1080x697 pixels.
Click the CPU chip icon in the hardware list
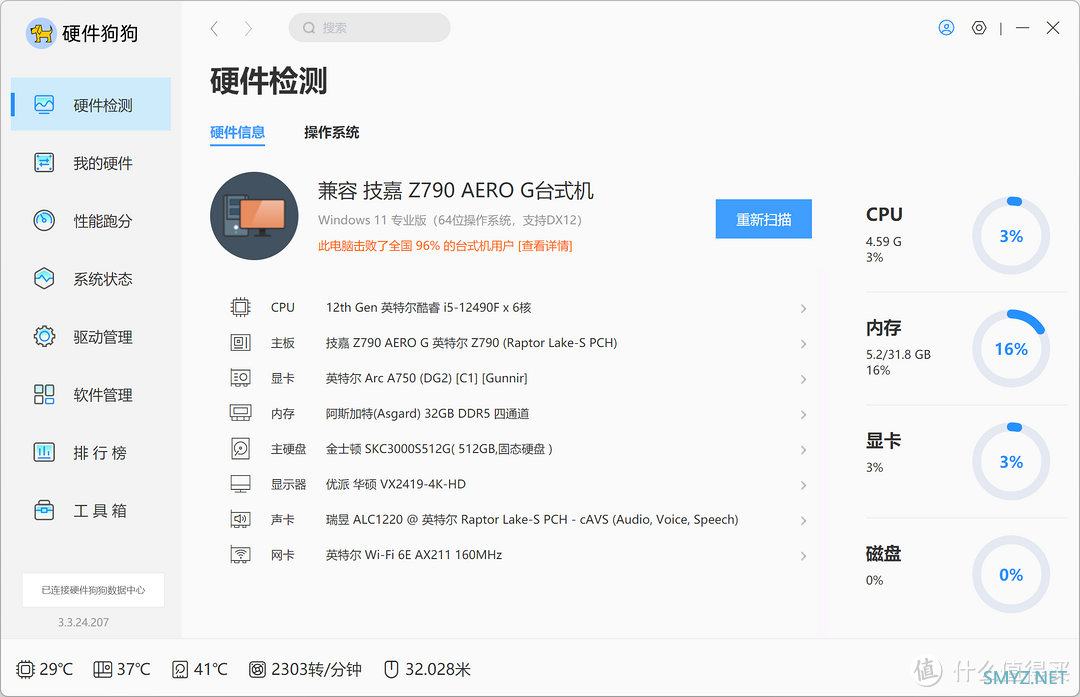(240, 307)
